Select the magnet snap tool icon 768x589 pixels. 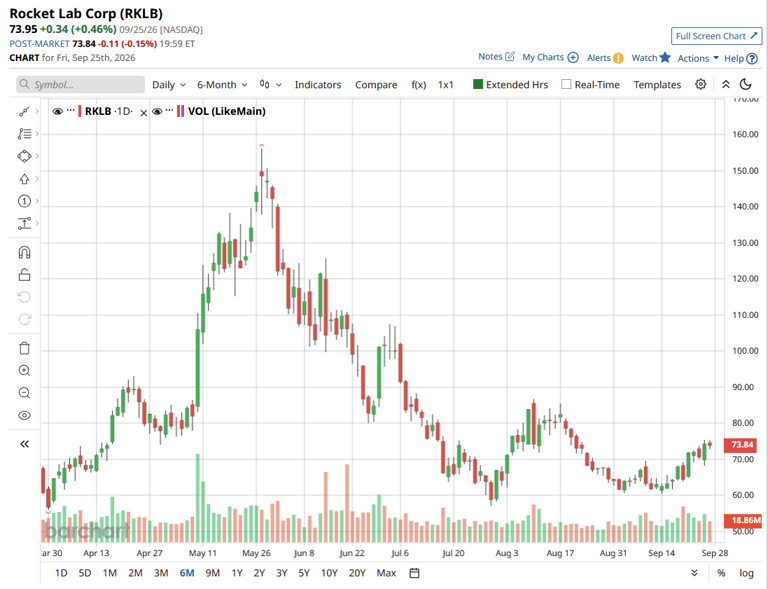pyautogui.click(x=24, y=252)
